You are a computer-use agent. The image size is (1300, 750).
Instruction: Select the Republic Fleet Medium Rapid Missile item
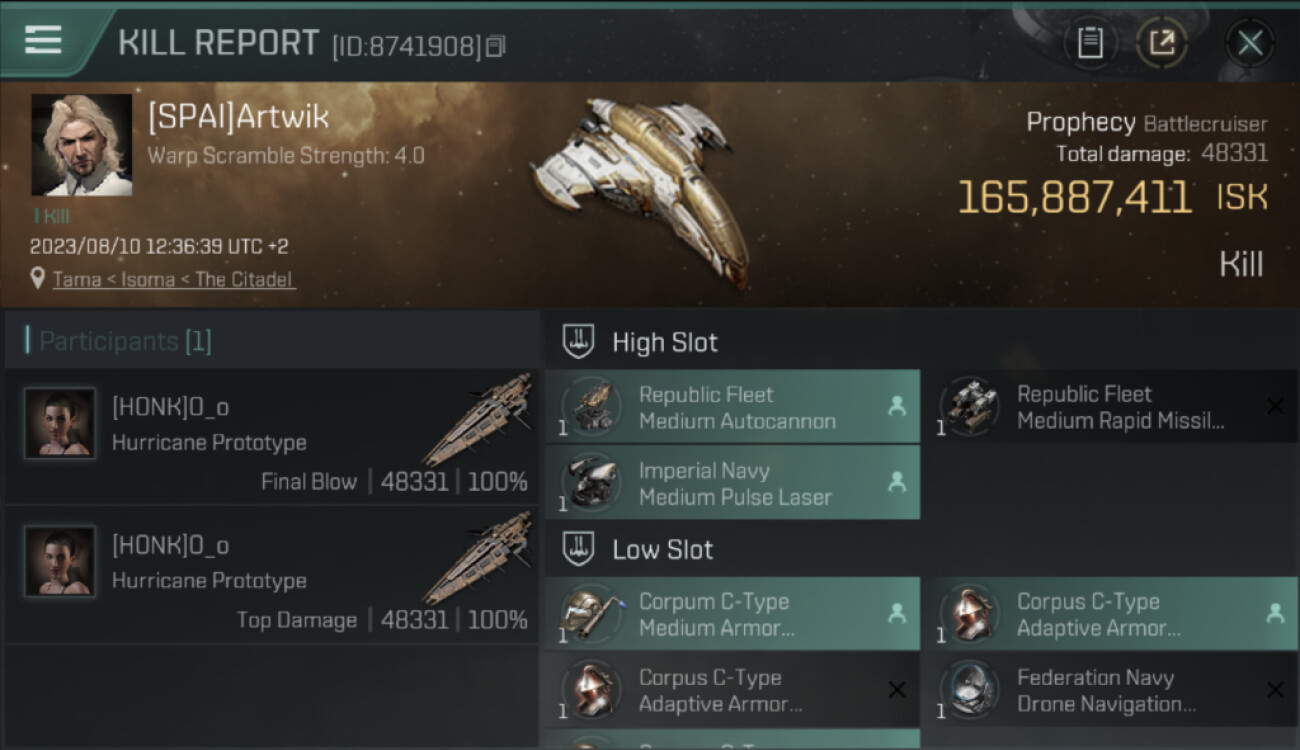click(x=1110, y=407)
